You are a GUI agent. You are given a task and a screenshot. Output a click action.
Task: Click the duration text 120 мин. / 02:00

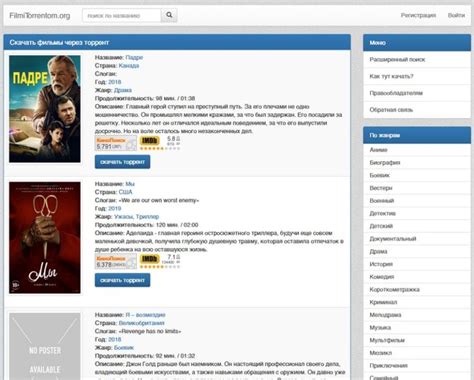pyautogui.click(x=177, y=225)
